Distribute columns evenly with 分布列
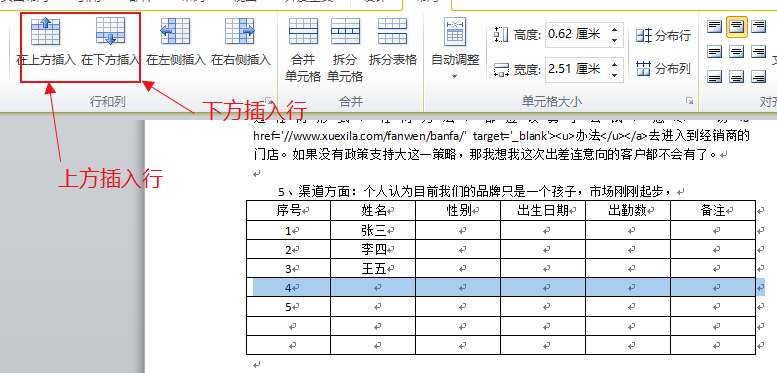 coord(663,68)
